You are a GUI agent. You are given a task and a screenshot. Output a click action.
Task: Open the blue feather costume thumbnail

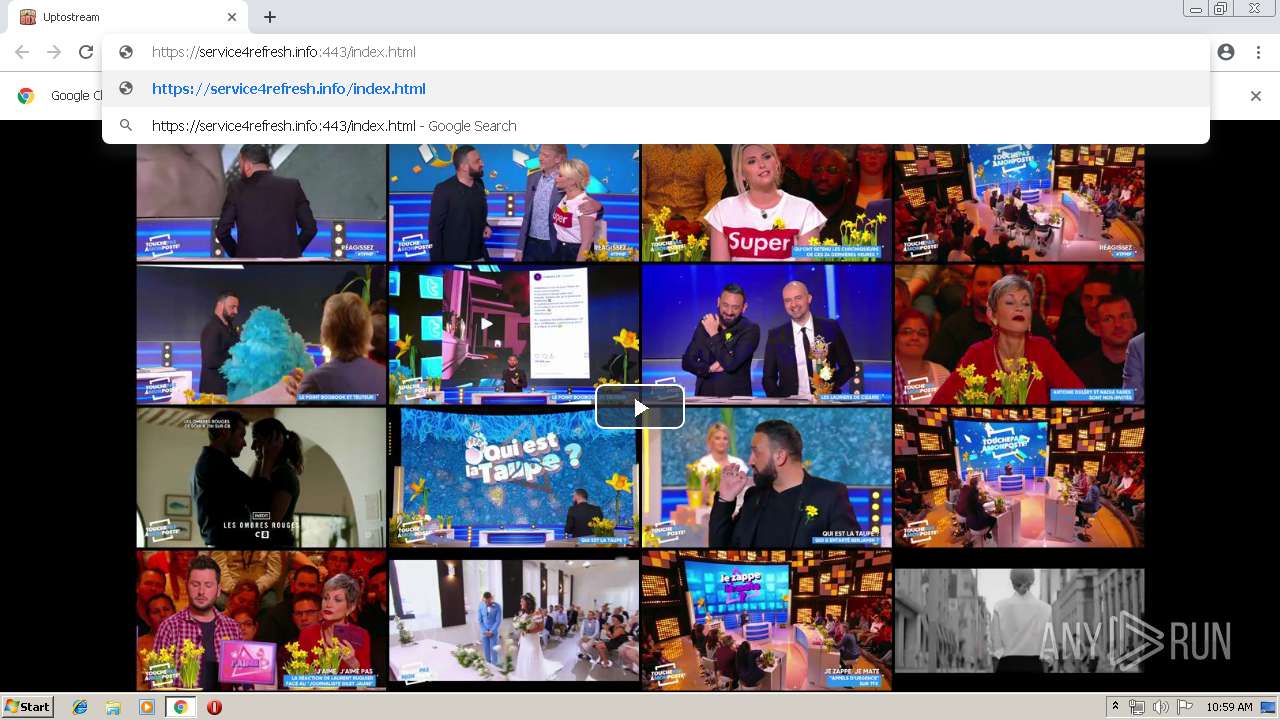[x=261, y=334]
